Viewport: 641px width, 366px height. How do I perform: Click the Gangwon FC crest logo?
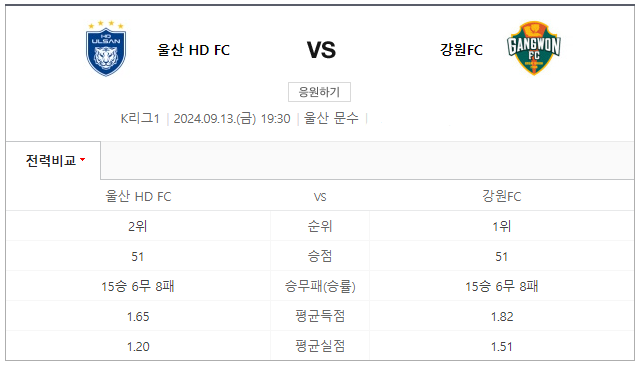click(x=533, y=48)
